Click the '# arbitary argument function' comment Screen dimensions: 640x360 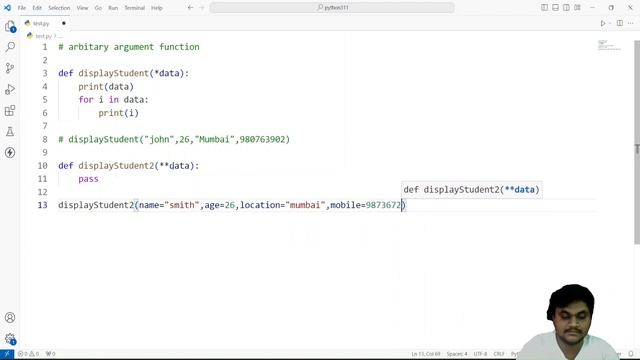pyautogui.click(x=129, y=47)
